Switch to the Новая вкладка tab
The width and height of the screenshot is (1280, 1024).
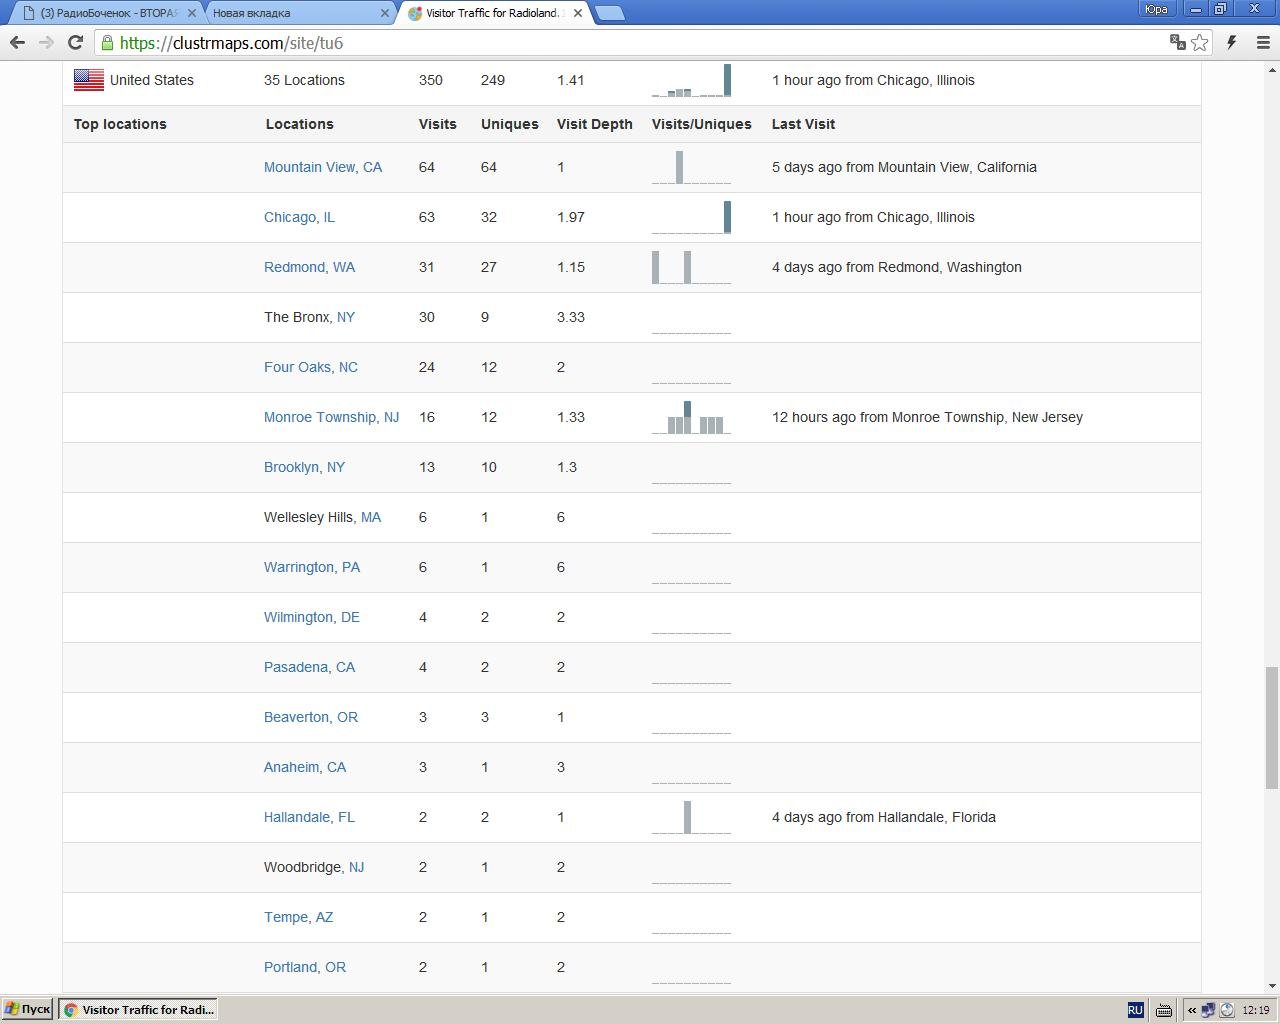tap(300, 13)
